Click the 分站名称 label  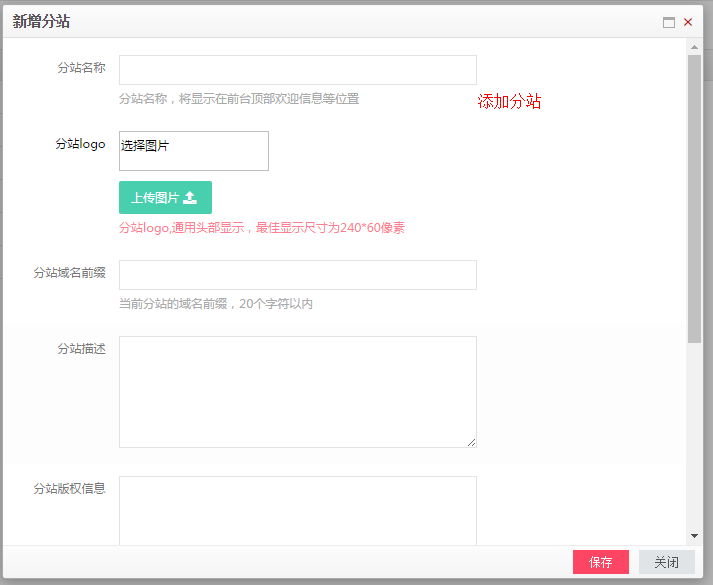click(x=81, y=68)
